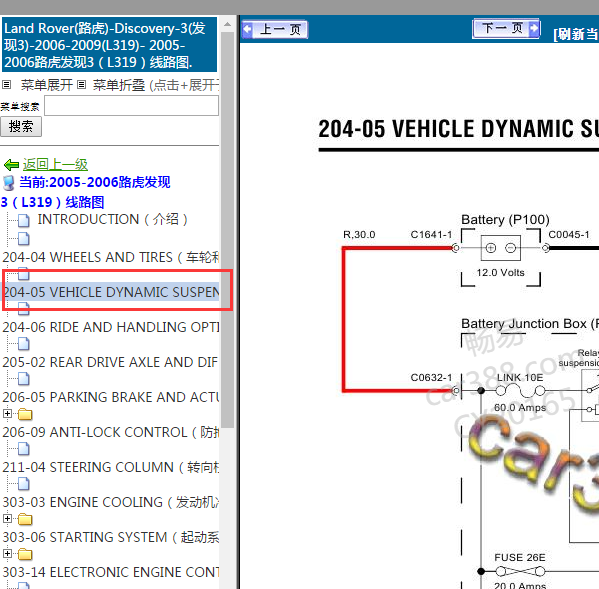
Task: Click the Land Rover Discovery-3 title header
Action: click(109, 45)
